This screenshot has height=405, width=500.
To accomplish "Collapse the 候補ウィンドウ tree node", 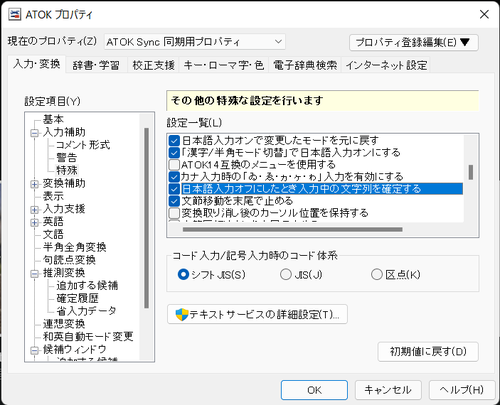I will pos(34,350).
